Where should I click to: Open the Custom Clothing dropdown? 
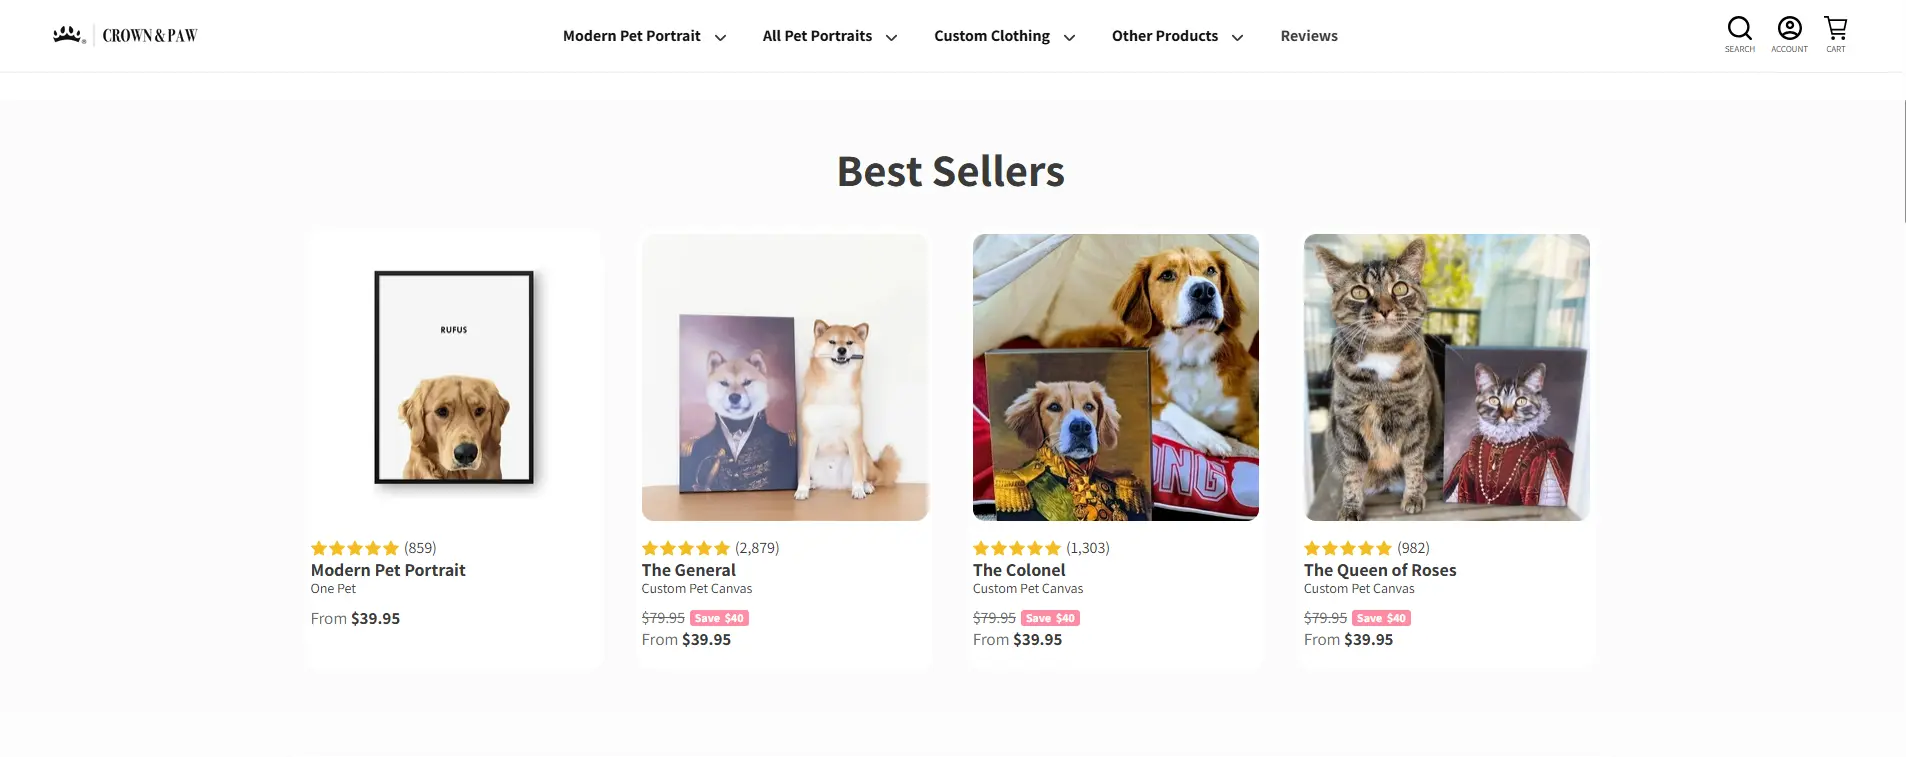click(x=1004, y=36)
